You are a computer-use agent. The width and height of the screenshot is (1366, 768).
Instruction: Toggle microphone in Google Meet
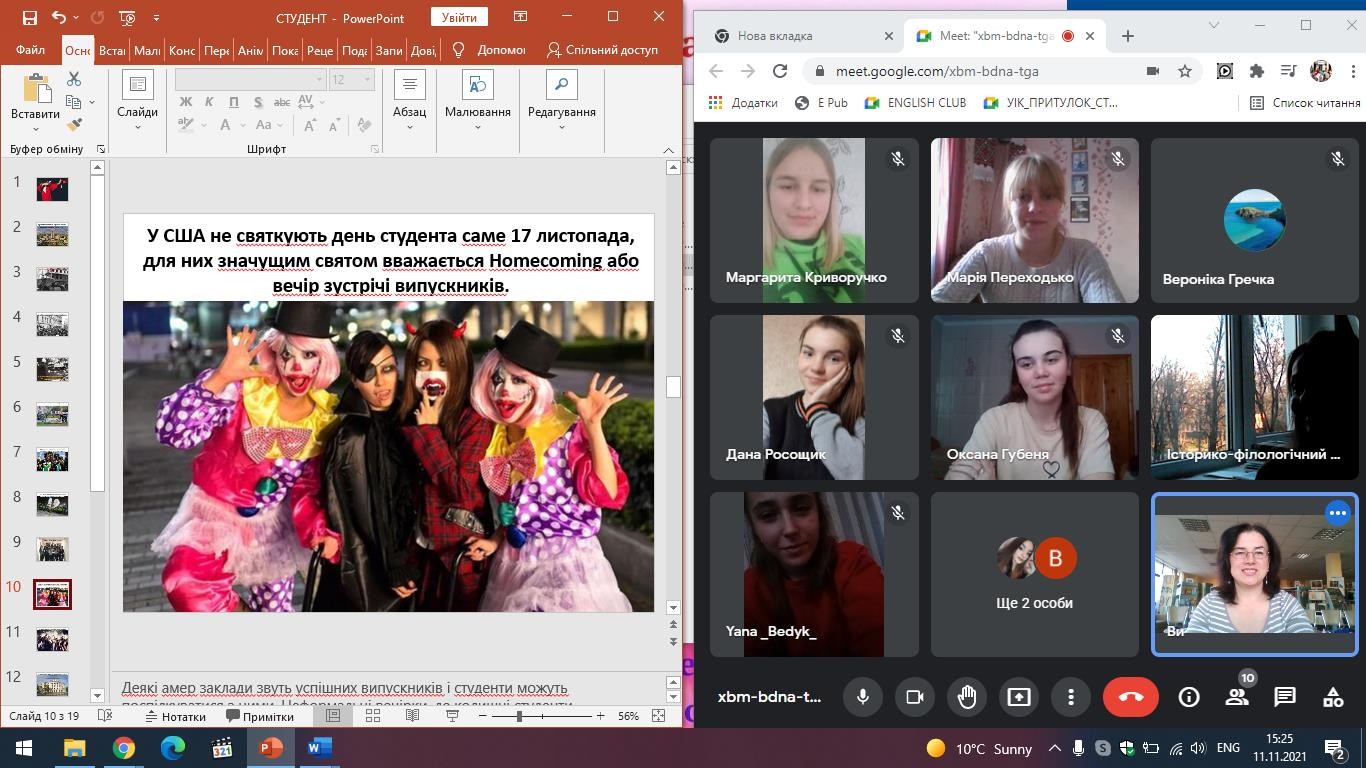(x=862, y=697)
